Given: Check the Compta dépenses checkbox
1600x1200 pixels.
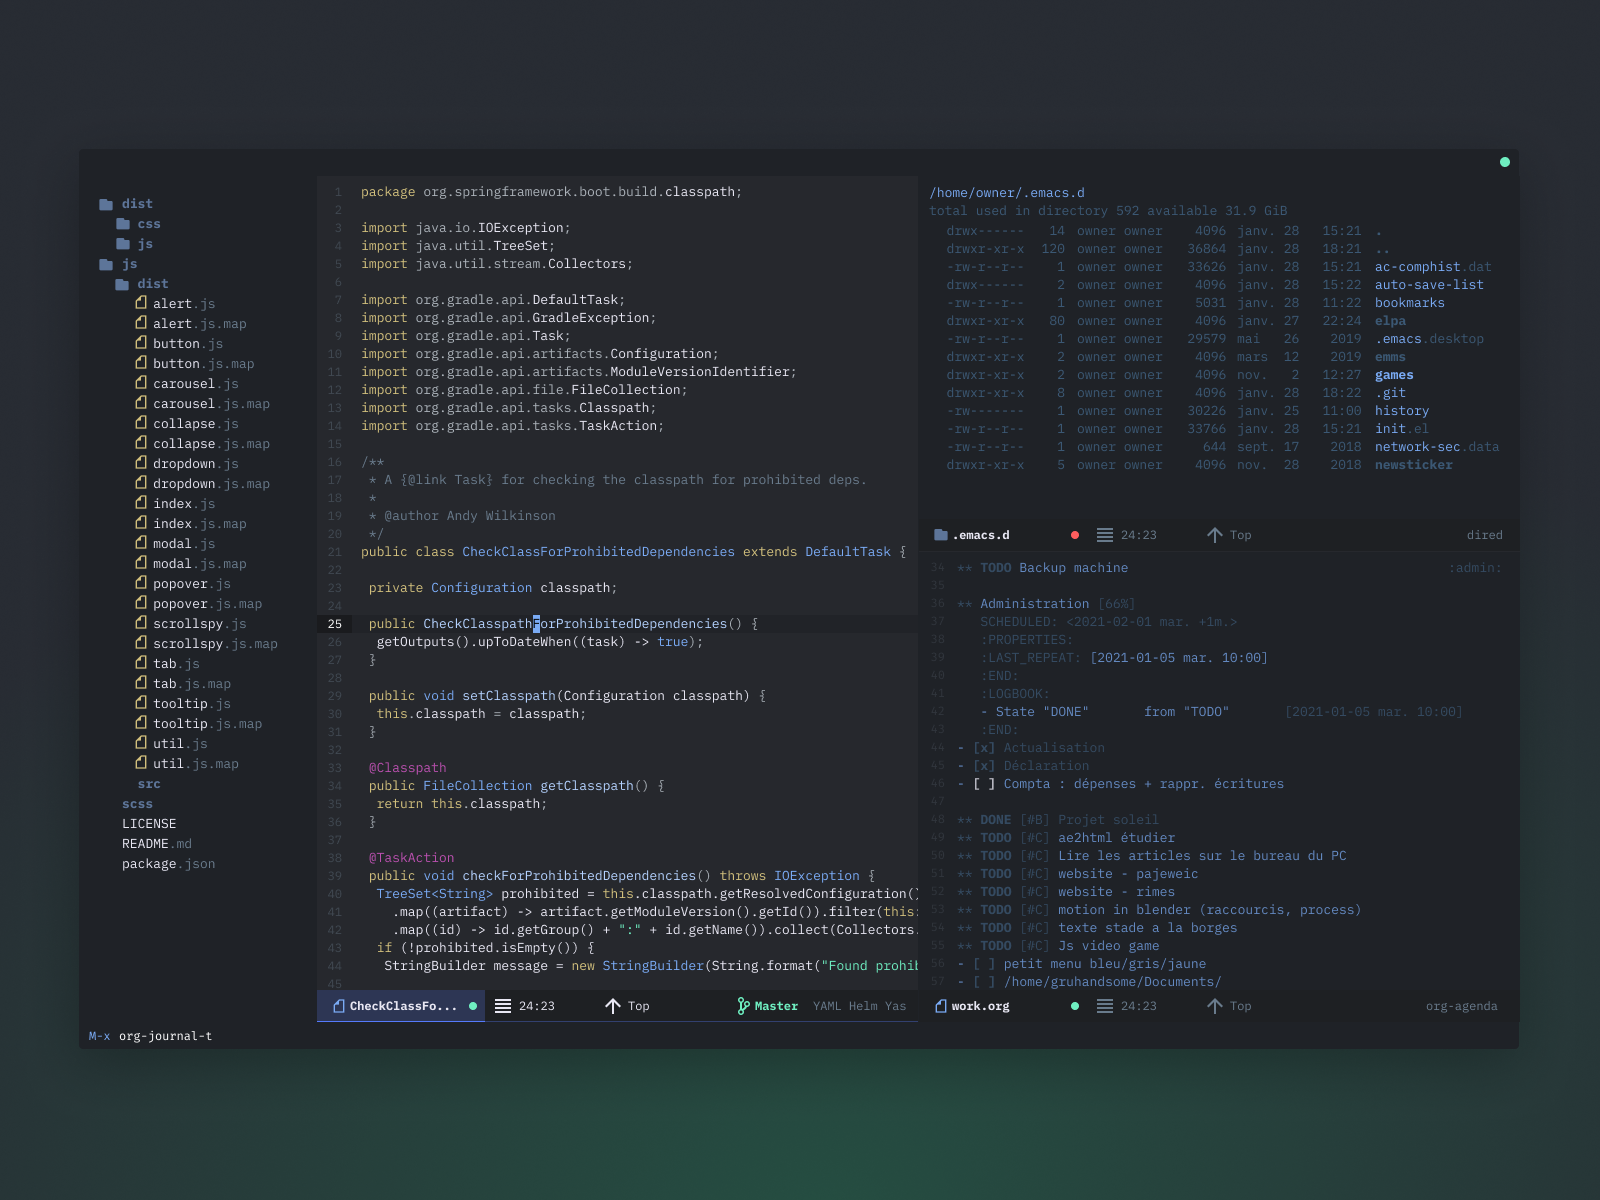Looking at the screenshot, I should pos(985,784).
